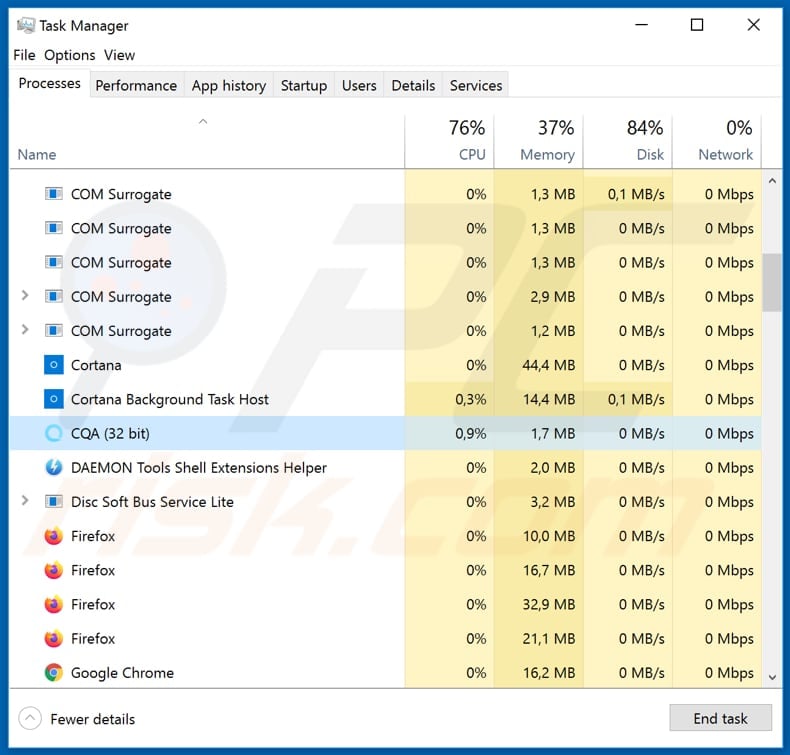Screen dimensions: 790x755
Task: Click the Fewer details link
Action: coord(93,719)
